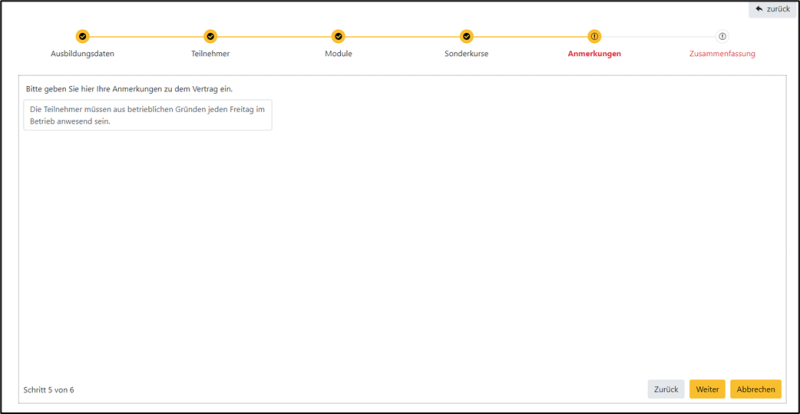This screenshot has height=414, width=800.
Task: Click the 'Bitte geben Sie hier' instruction text
Action: click(129, 89)
